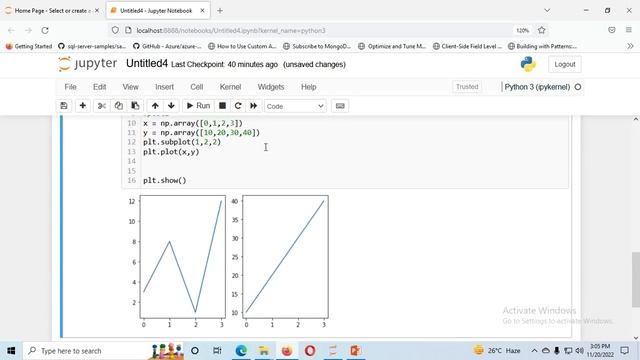Click the Jupyter logo
640x360 pixels.
pos(87,64)
